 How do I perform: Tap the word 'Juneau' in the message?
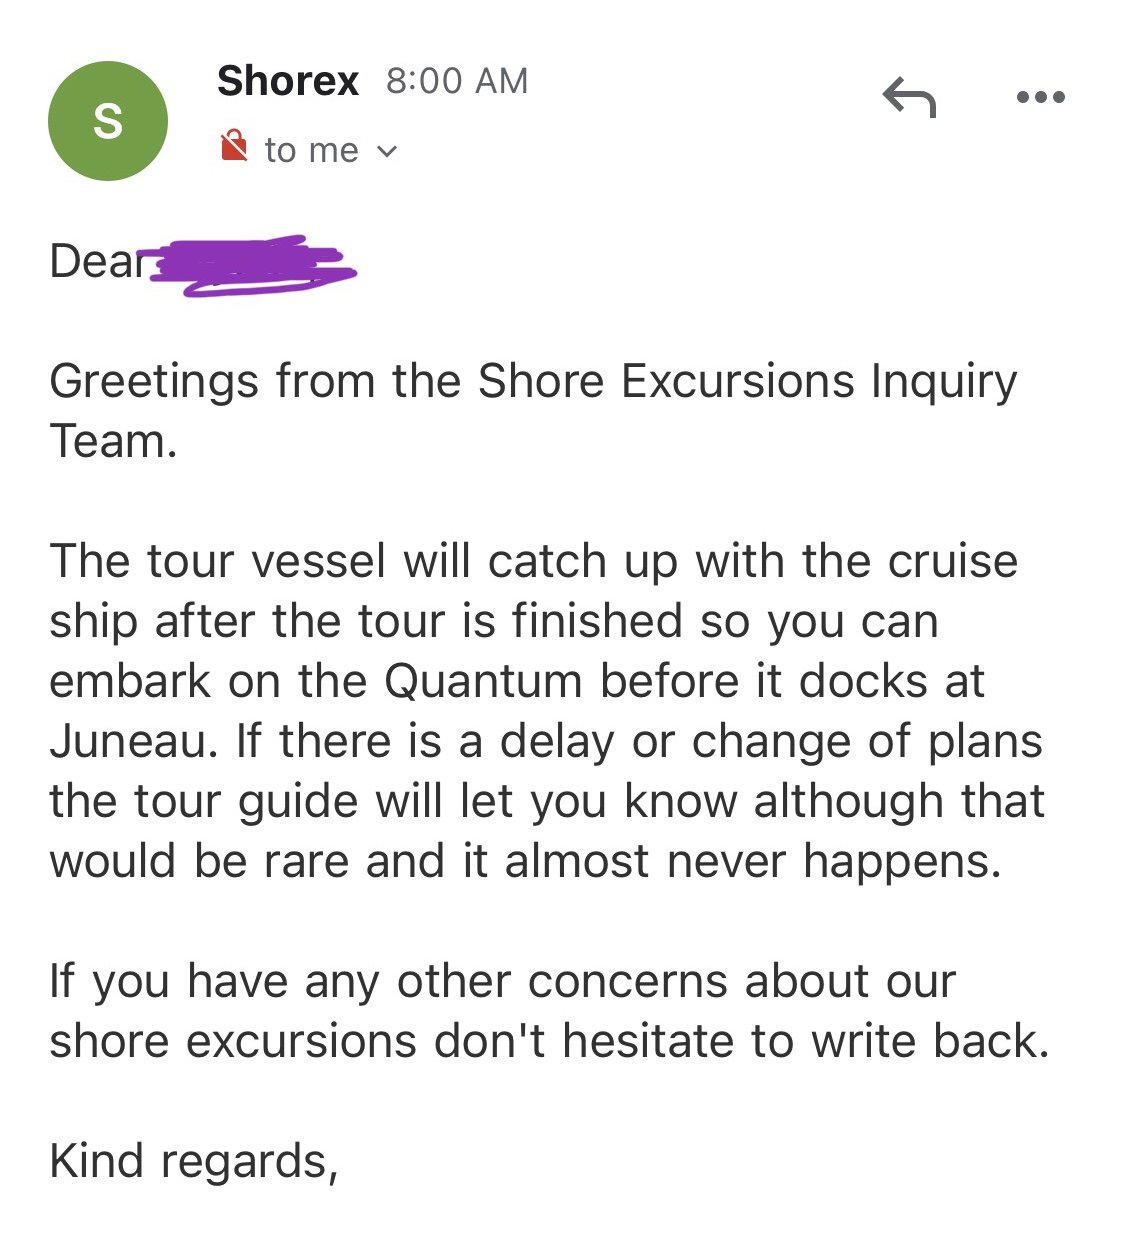(132, 741)
